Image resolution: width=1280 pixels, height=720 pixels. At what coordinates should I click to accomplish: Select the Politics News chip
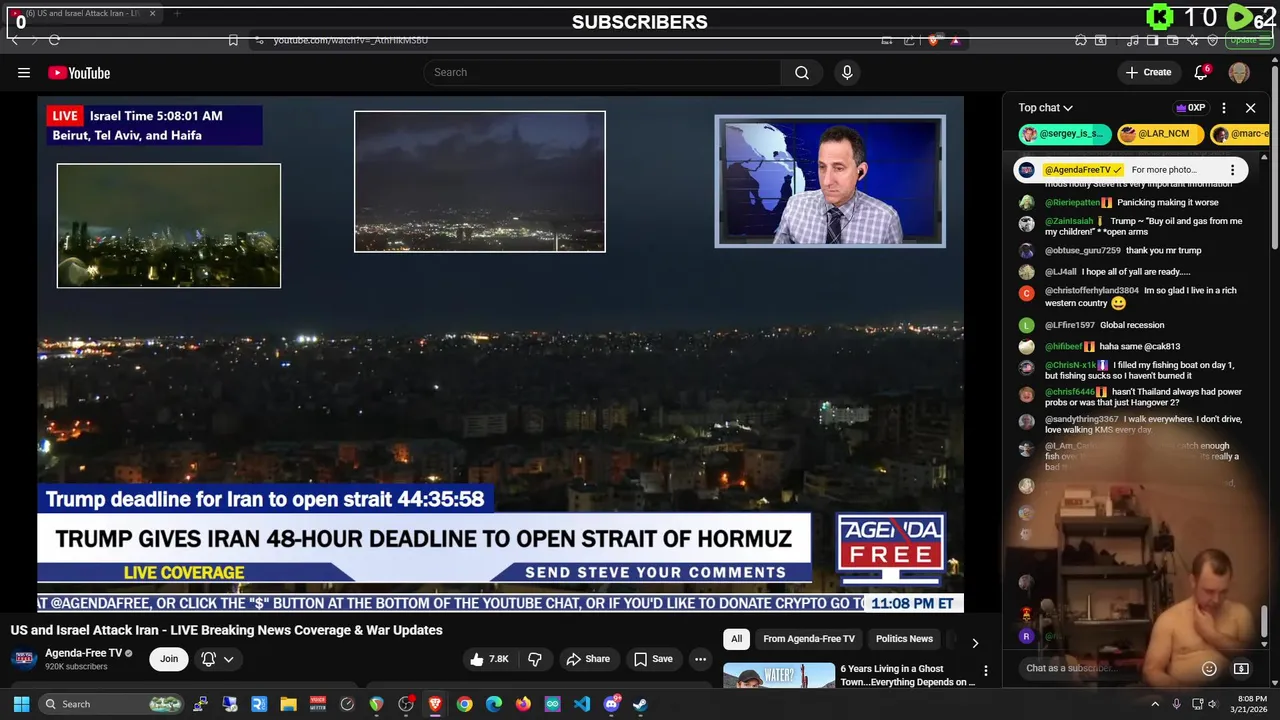(x=904, y=639)
